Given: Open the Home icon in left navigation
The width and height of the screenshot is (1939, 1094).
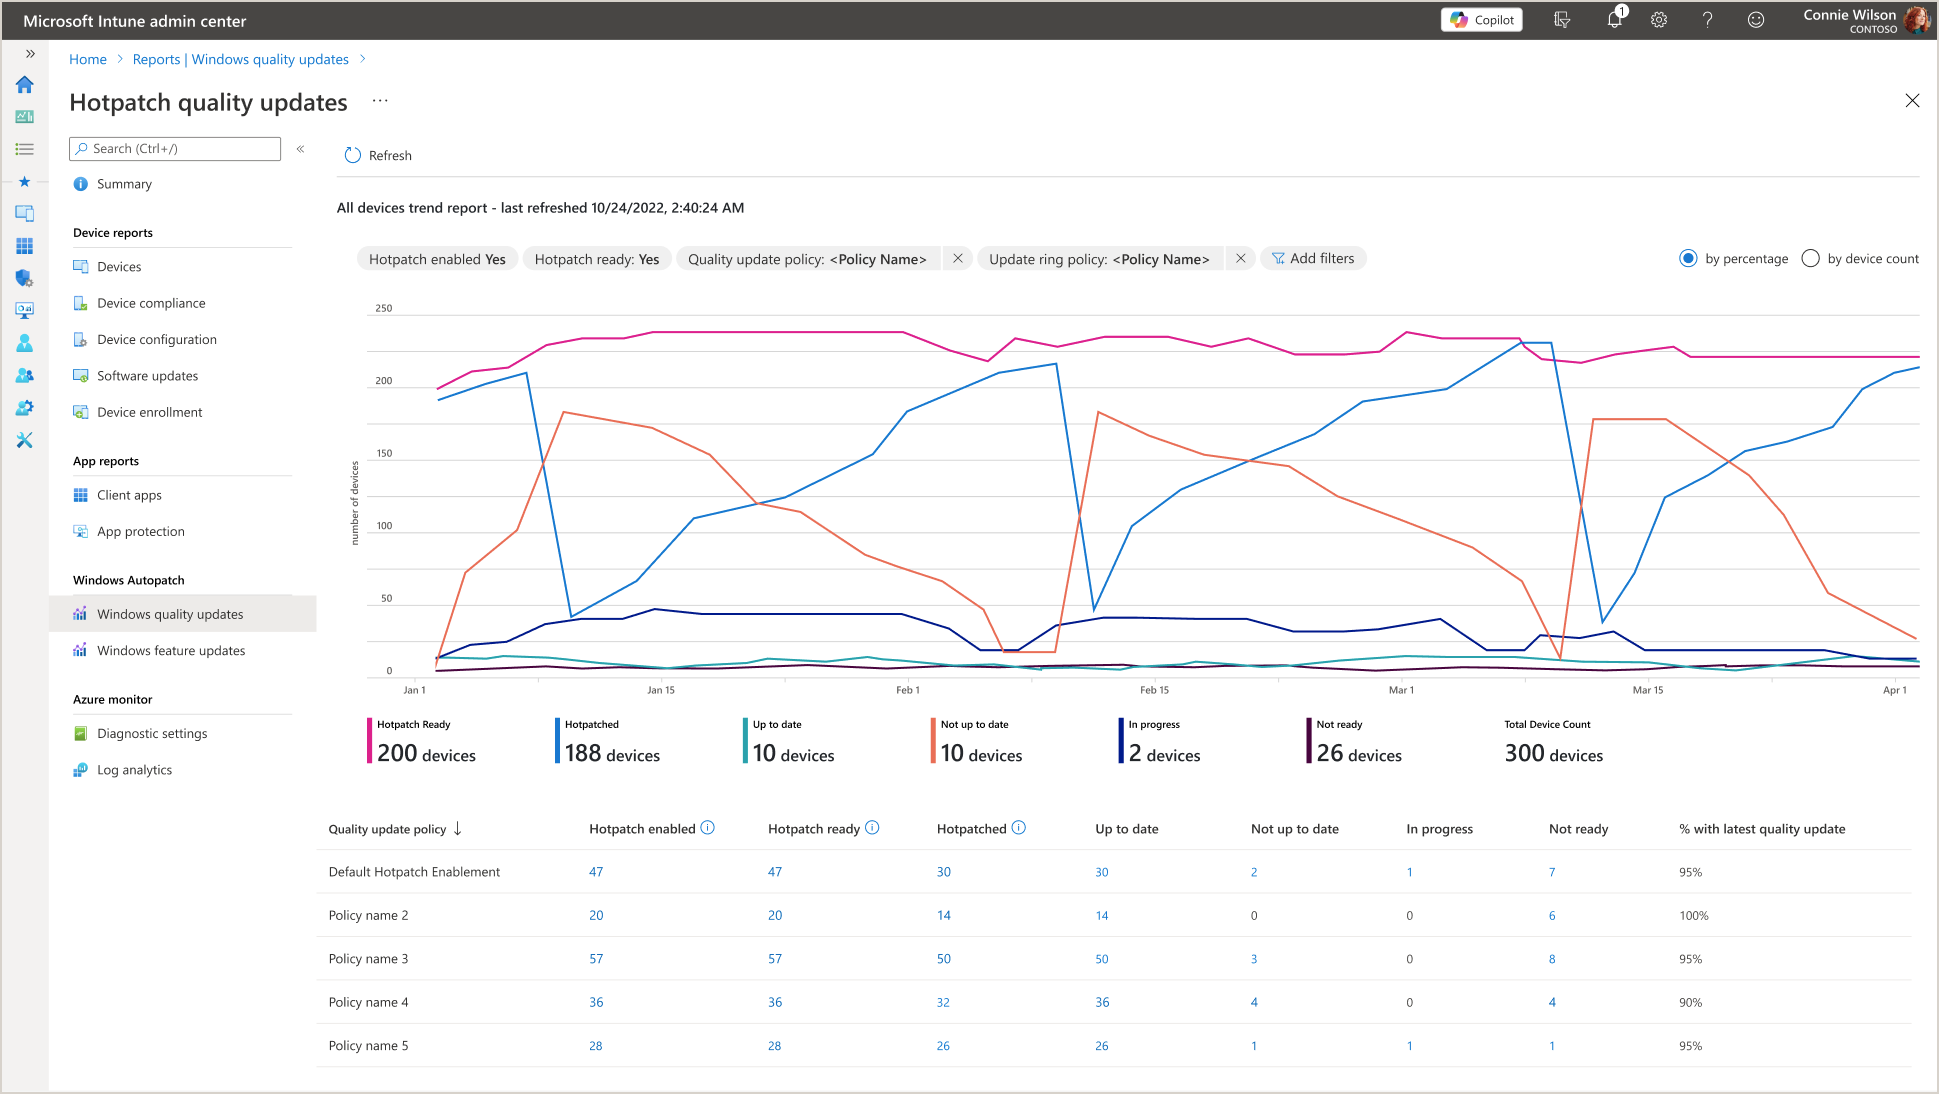Looking at the screenshot, I should [x=24, y=85].
